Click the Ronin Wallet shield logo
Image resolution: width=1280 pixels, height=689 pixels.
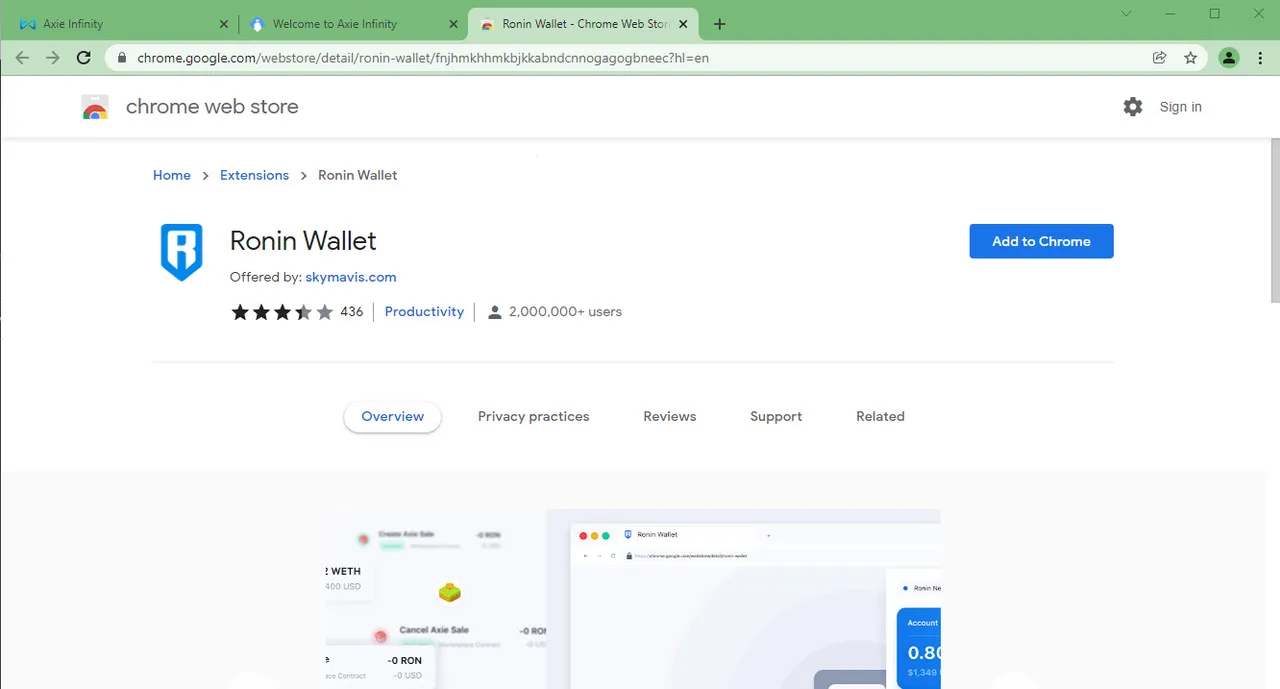[182, 252]
